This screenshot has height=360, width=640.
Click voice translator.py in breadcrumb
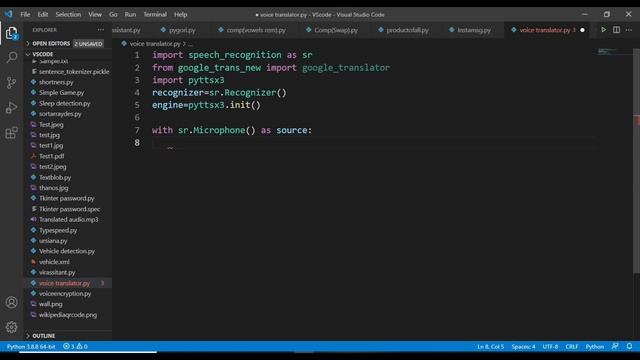[155, 44]
